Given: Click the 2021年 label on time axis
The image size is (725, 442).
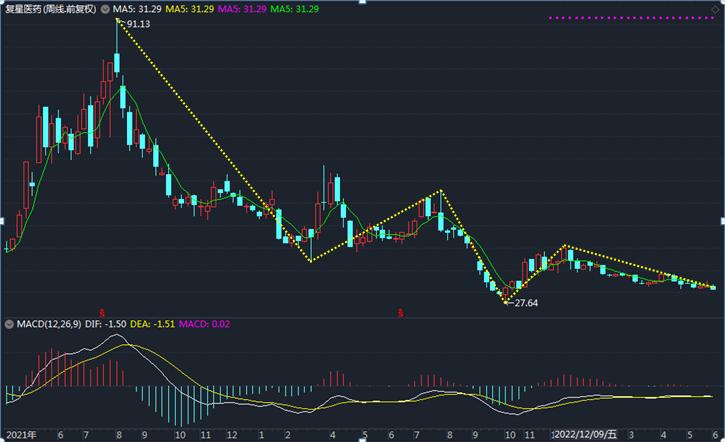Looking at the screenshot, I should point(18,435).
